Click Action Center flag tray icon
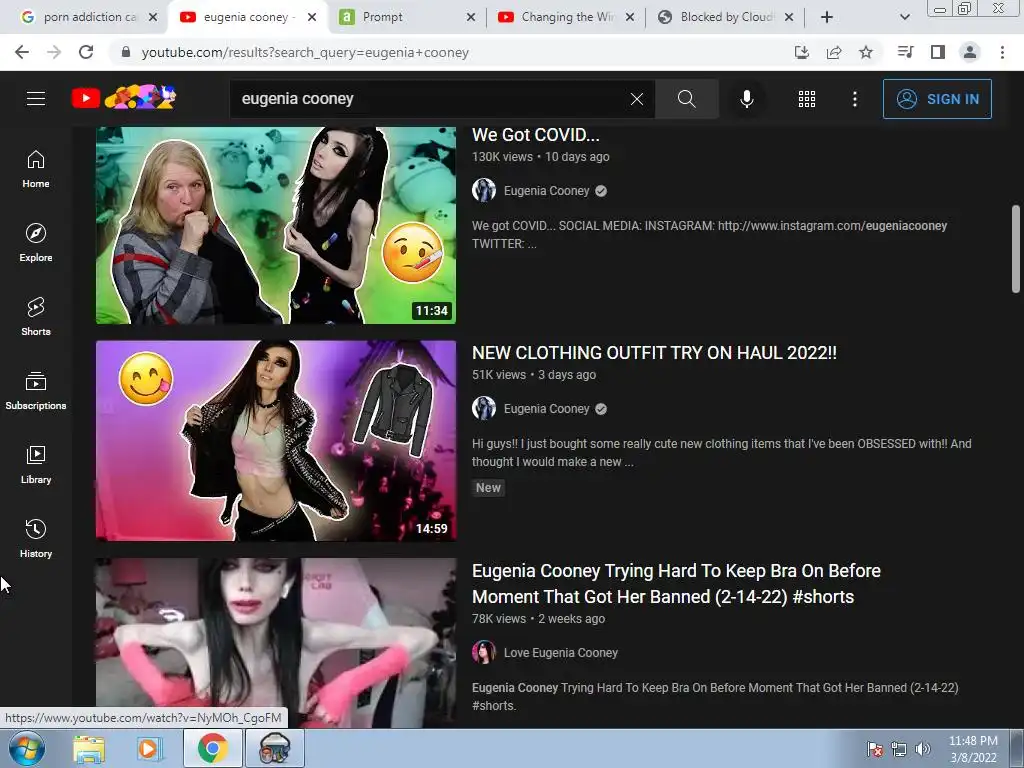1024x768 pixels. [x=875, y=749]
